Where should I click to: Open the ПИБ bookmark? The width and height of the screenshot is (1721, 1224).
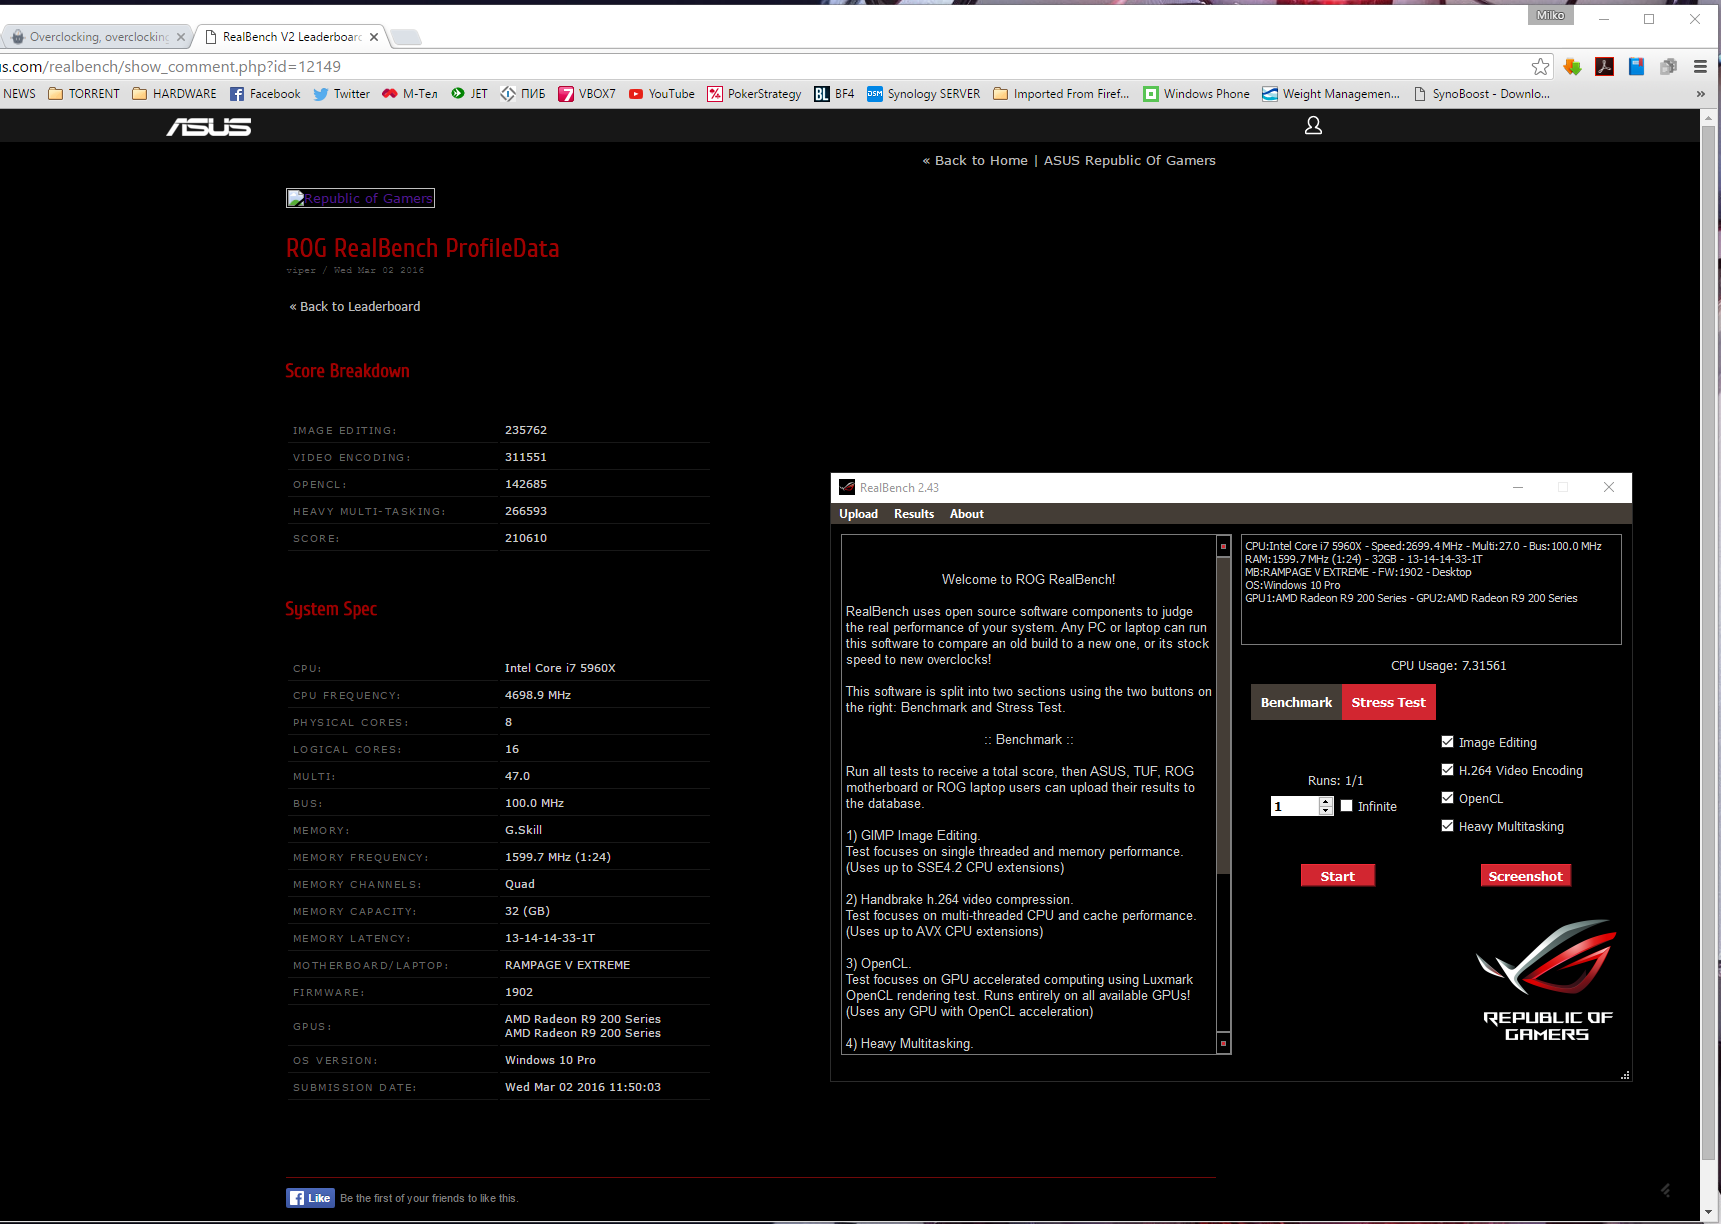[x=523, y=94]
